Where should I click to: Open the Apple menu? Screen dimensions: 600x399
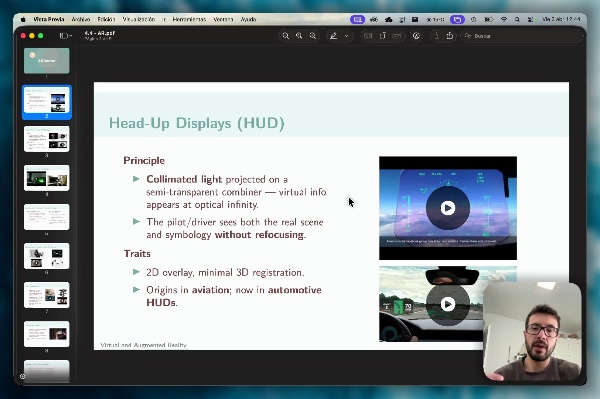click(23, 19)
